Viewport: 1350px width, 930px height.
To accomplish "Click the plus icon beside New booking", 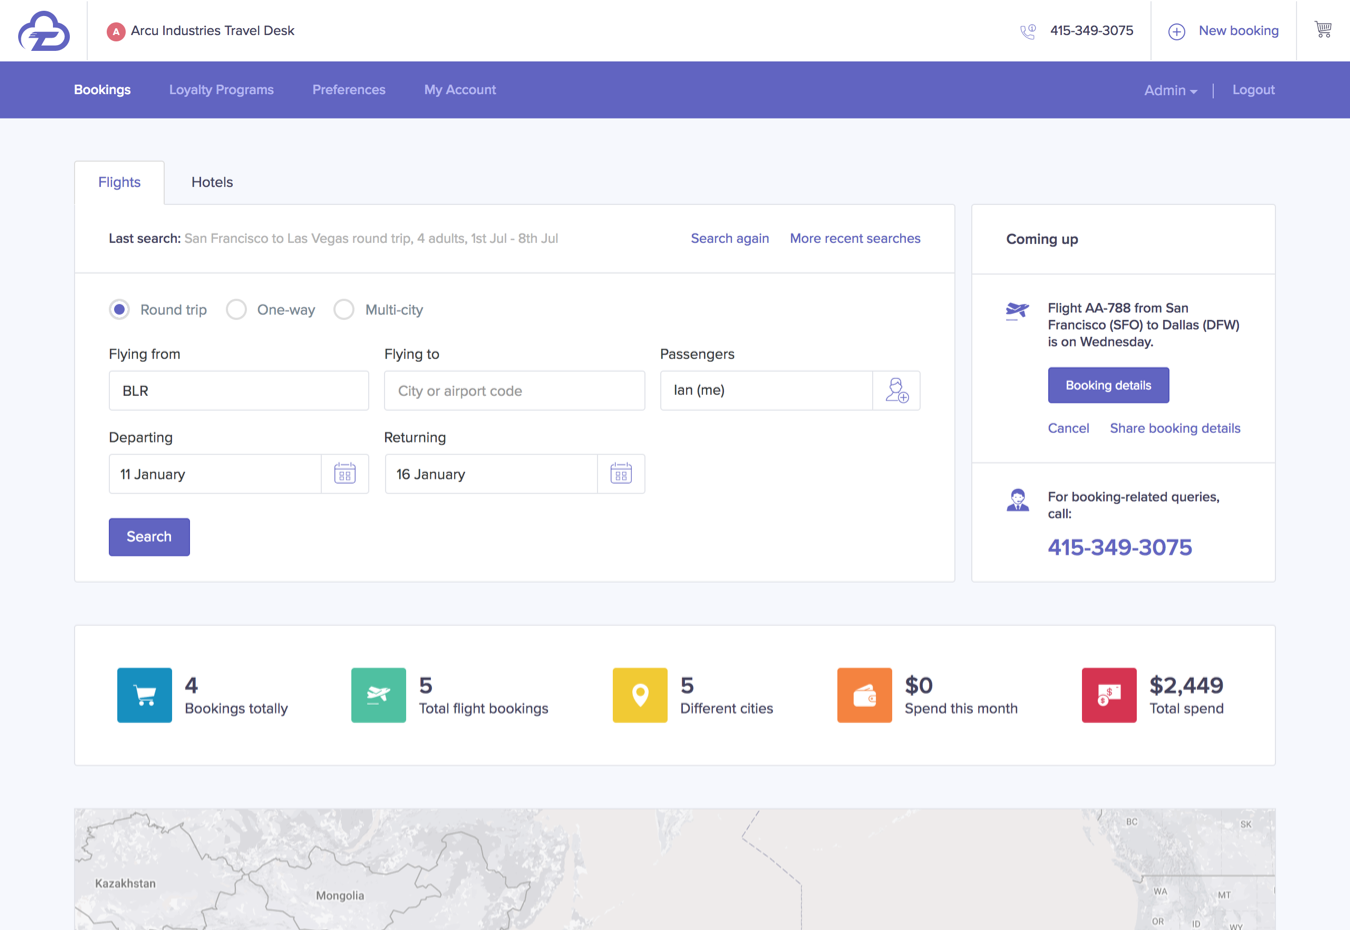I will [1175, 31].
